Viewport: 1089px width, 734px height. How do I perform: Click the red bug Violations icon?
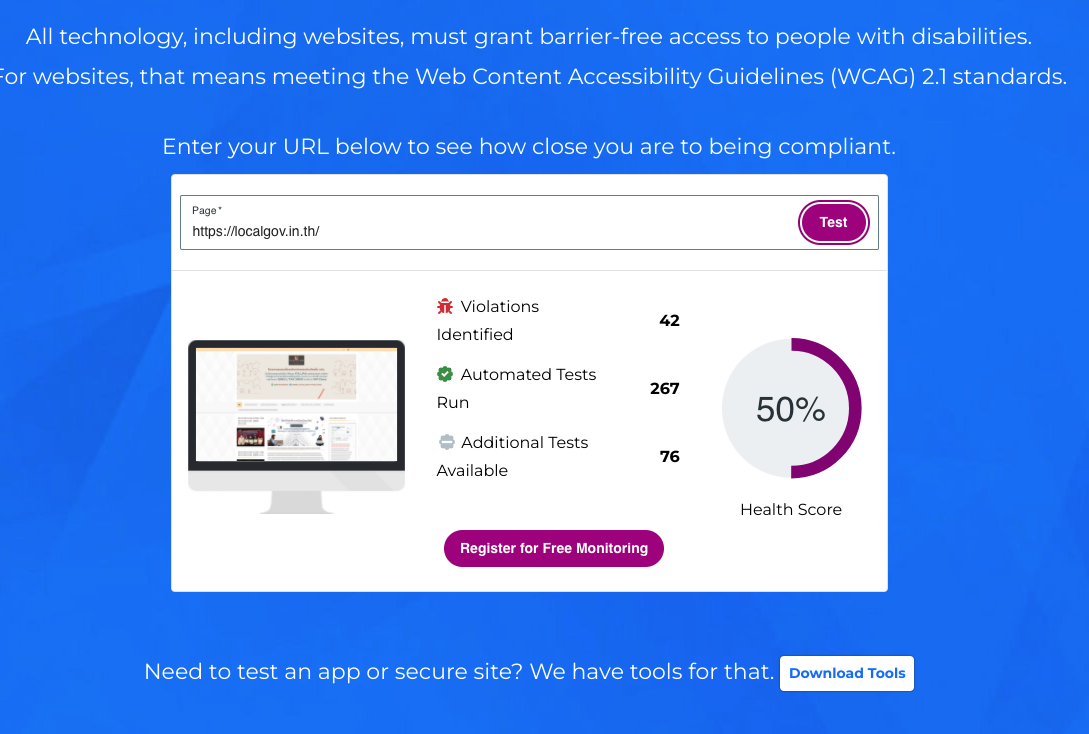pos(444,306)
